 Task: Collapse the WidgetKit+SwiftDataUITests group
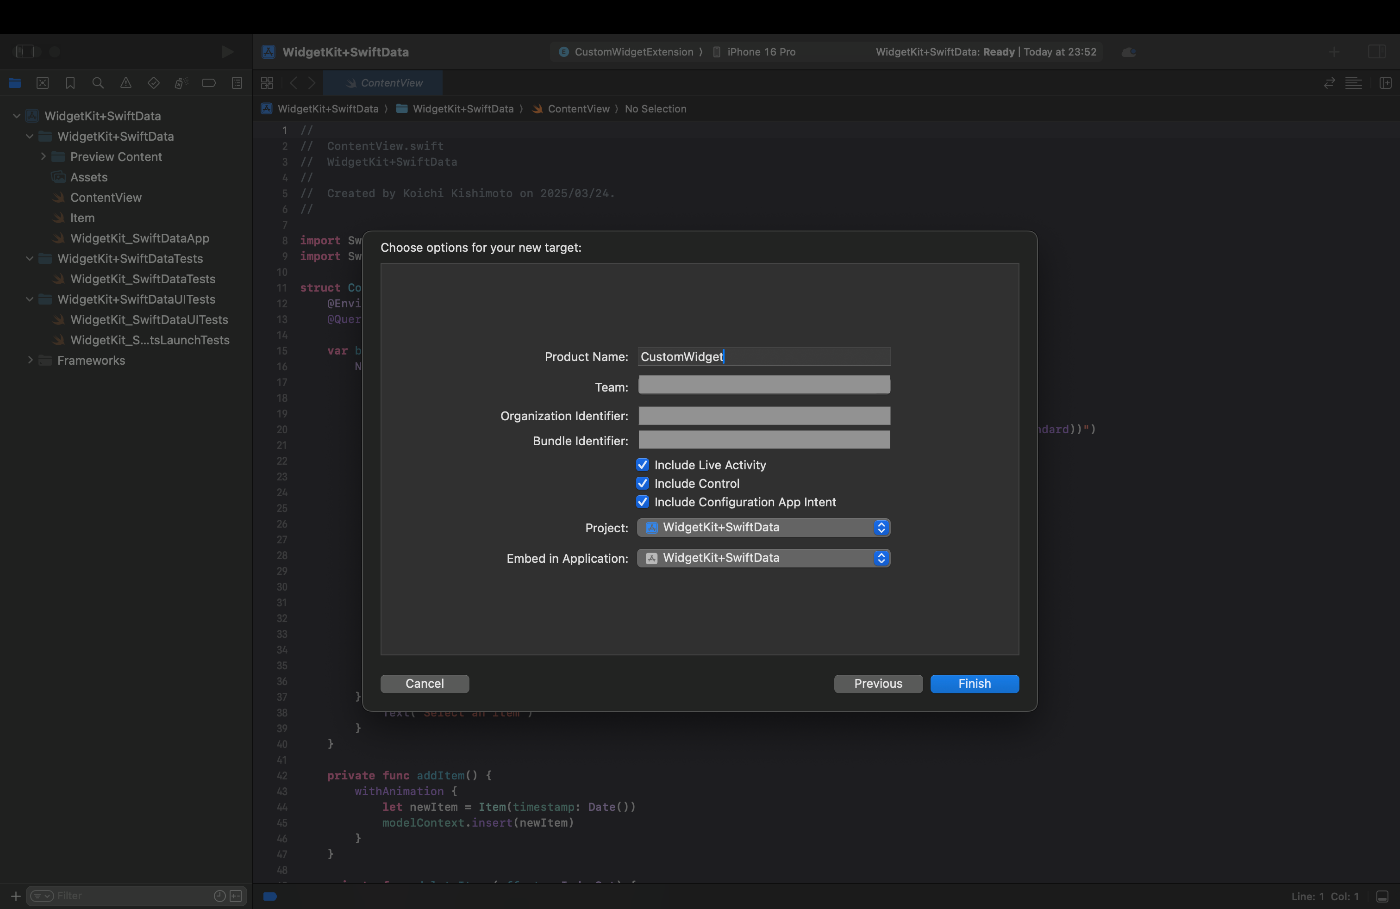point(29,299)
